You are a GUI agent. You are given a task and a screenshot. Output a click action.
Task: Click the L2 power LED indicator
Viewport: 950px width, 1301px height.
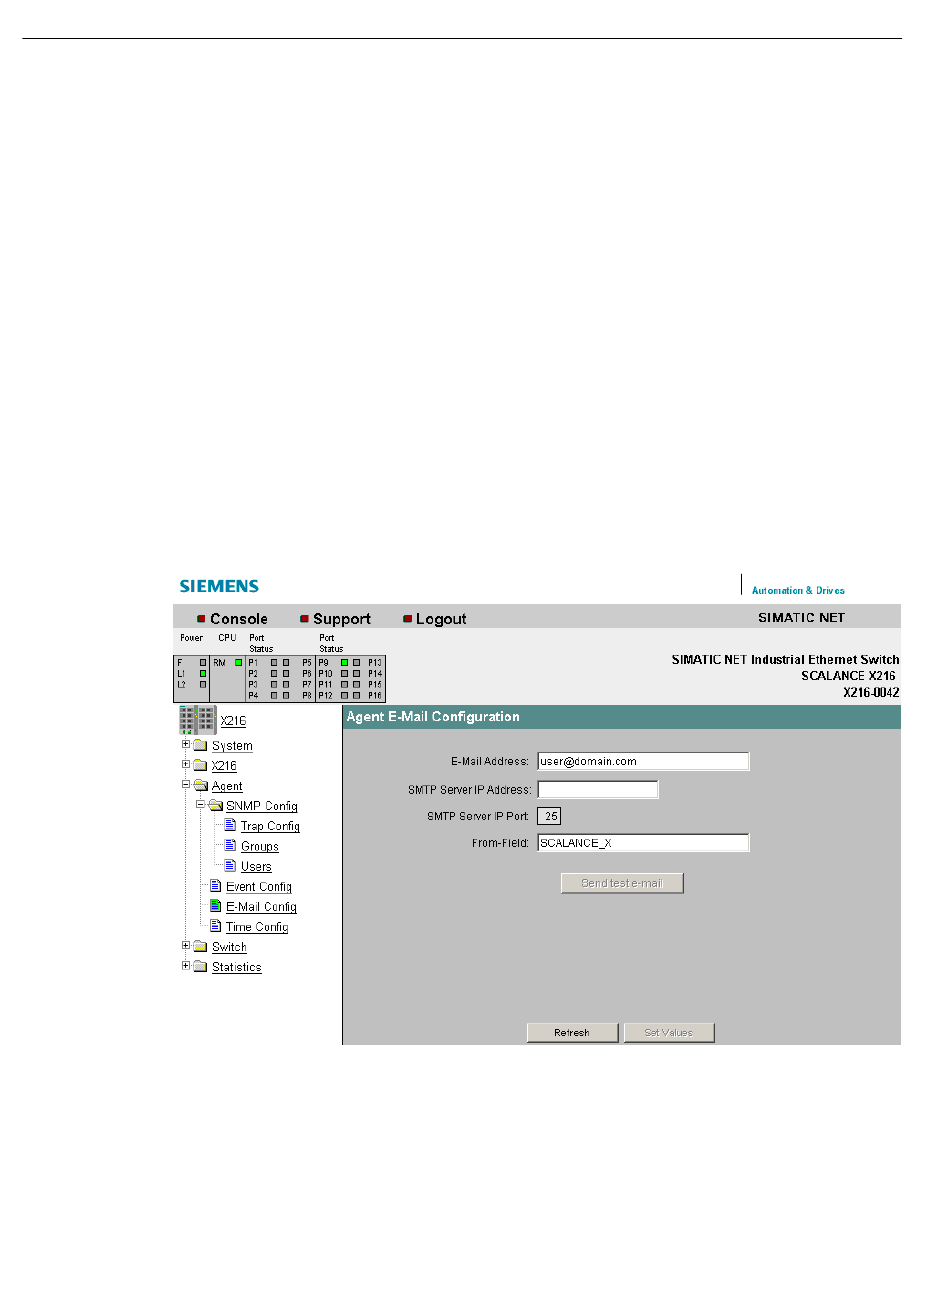coord(203,684)
